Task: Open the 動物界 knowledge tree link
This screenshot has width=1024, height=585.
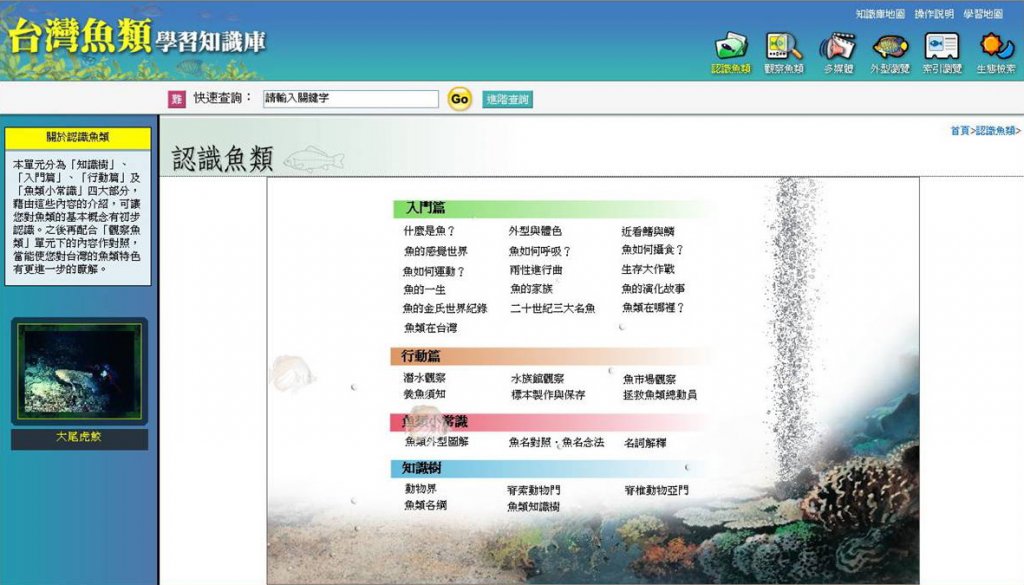Action: pos(421,489)
